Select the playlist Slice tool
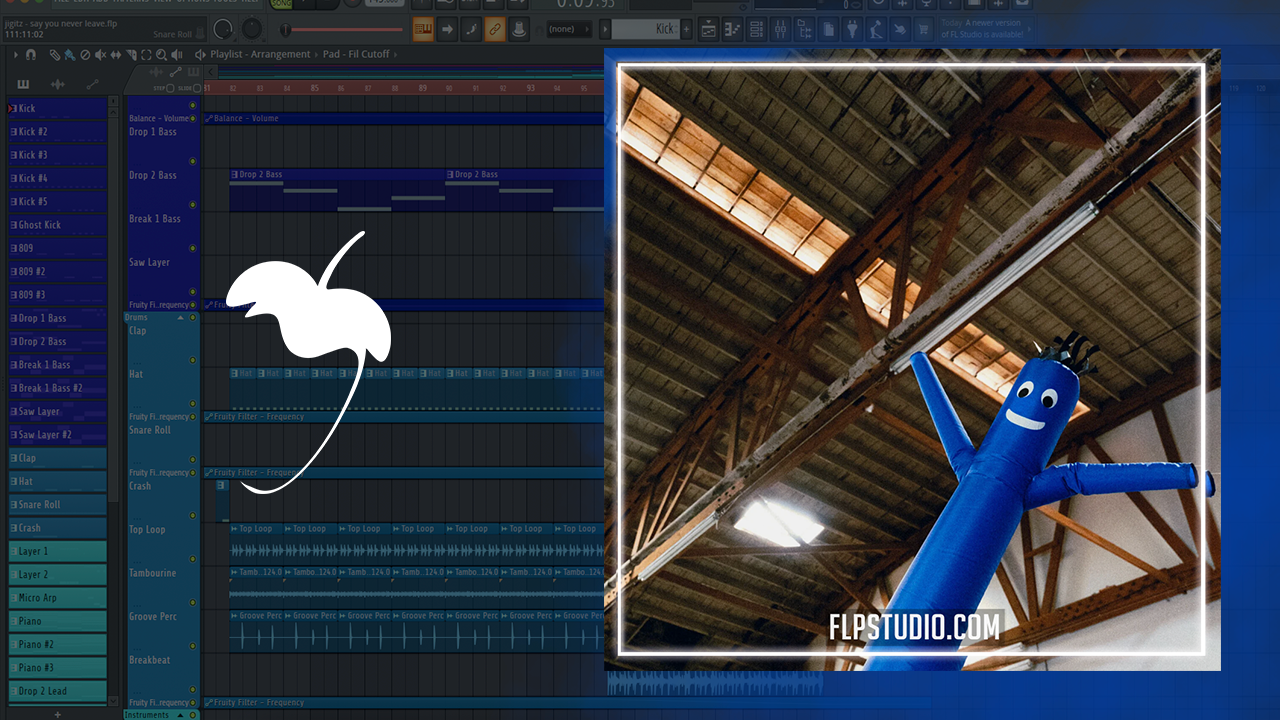Viewport: 1280px width, 720px height. (132, 55)
